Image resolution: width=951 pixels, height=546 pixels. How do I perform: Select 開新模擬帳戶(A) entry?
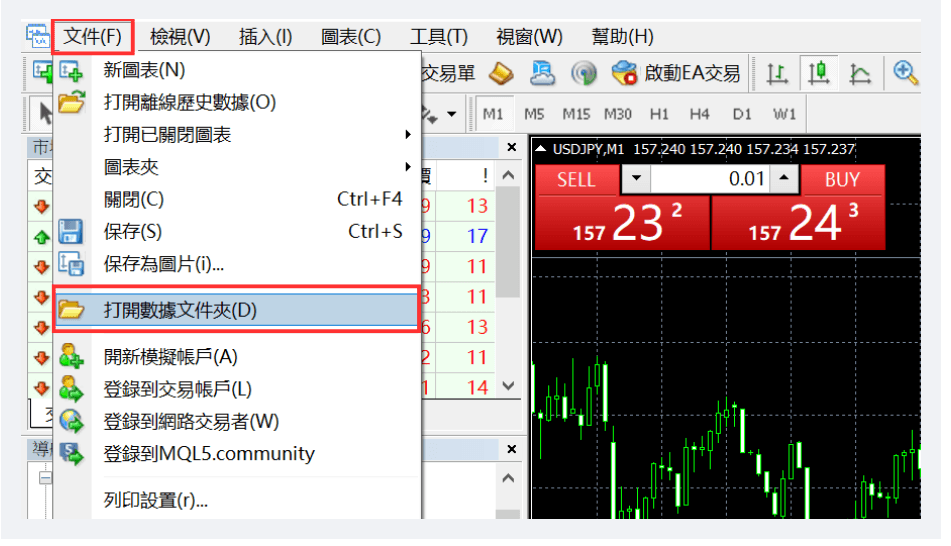pyautogui.click(x=237, y=357)
